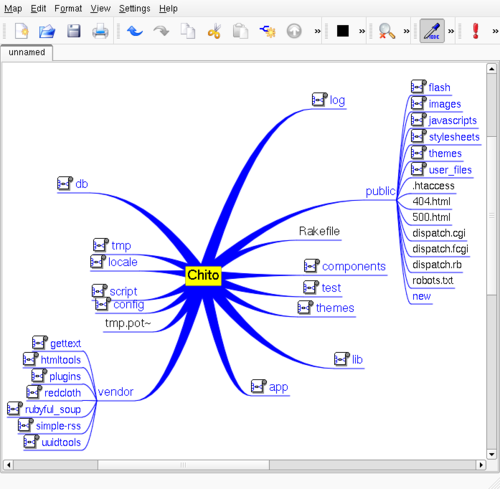Expand the collapsed db branch icon
The image size is (500, 489).
coord(65,183)
